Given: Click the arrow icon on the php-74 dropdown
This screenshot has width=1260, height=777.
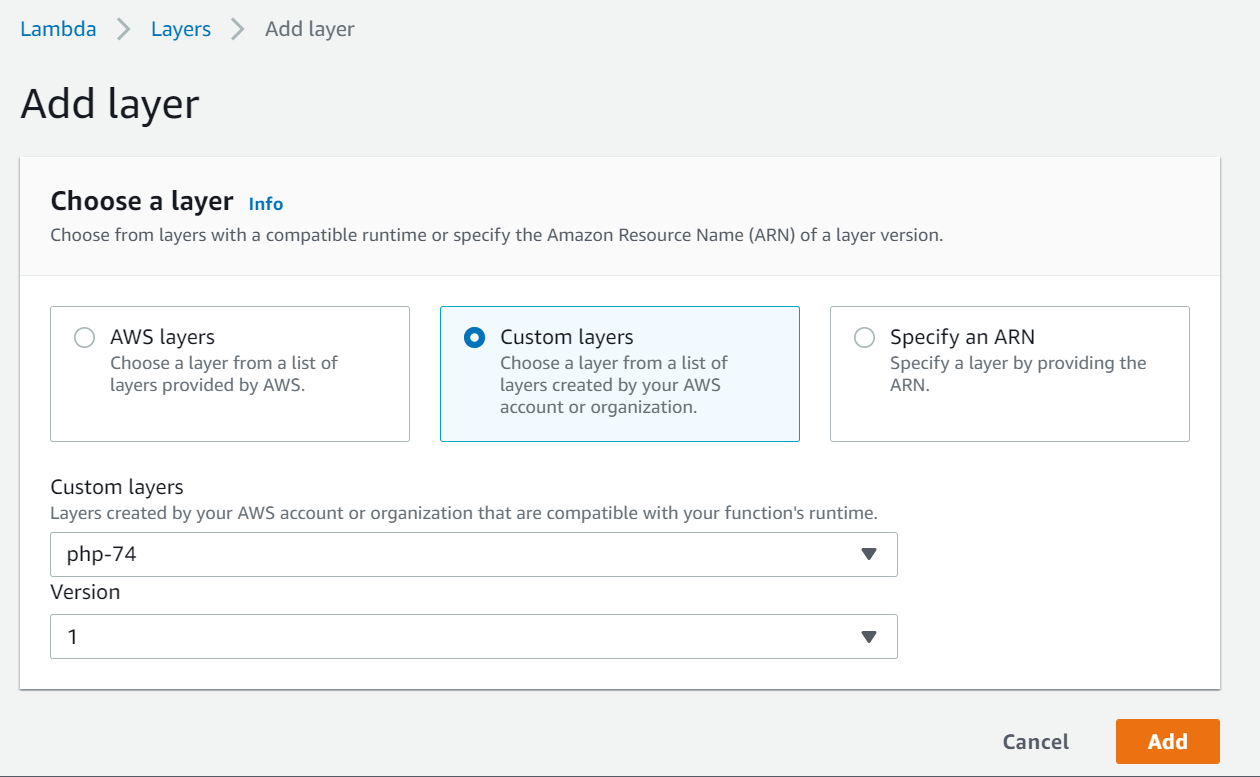Looking at the screenshot, I should (x=868, y=554).
